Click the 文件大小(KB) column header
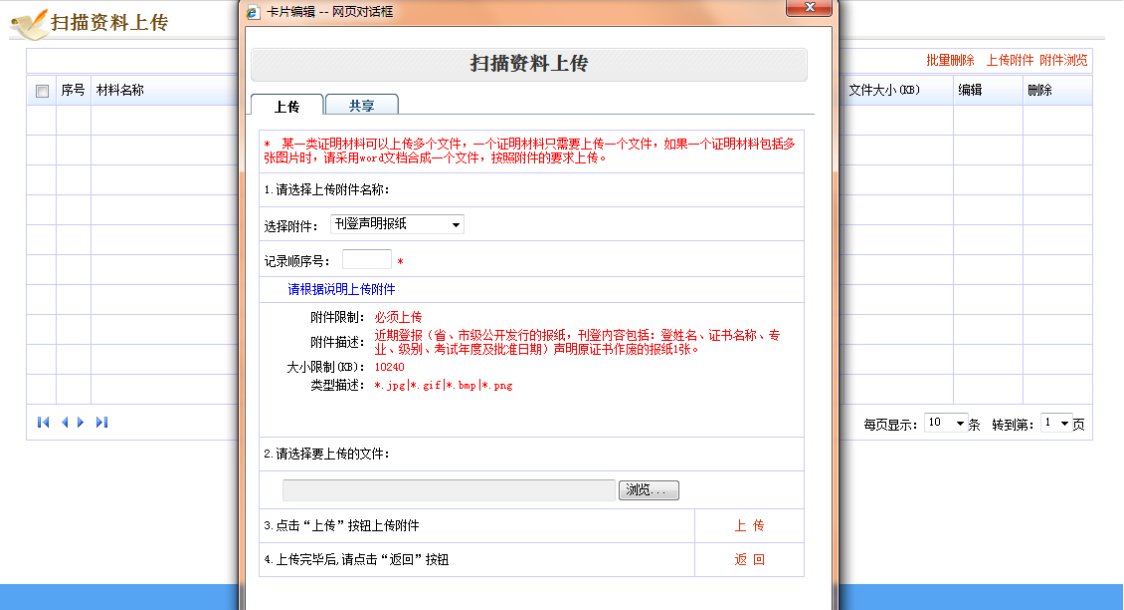The width and height of the screenshot is (1124, 610). [884, 90]
